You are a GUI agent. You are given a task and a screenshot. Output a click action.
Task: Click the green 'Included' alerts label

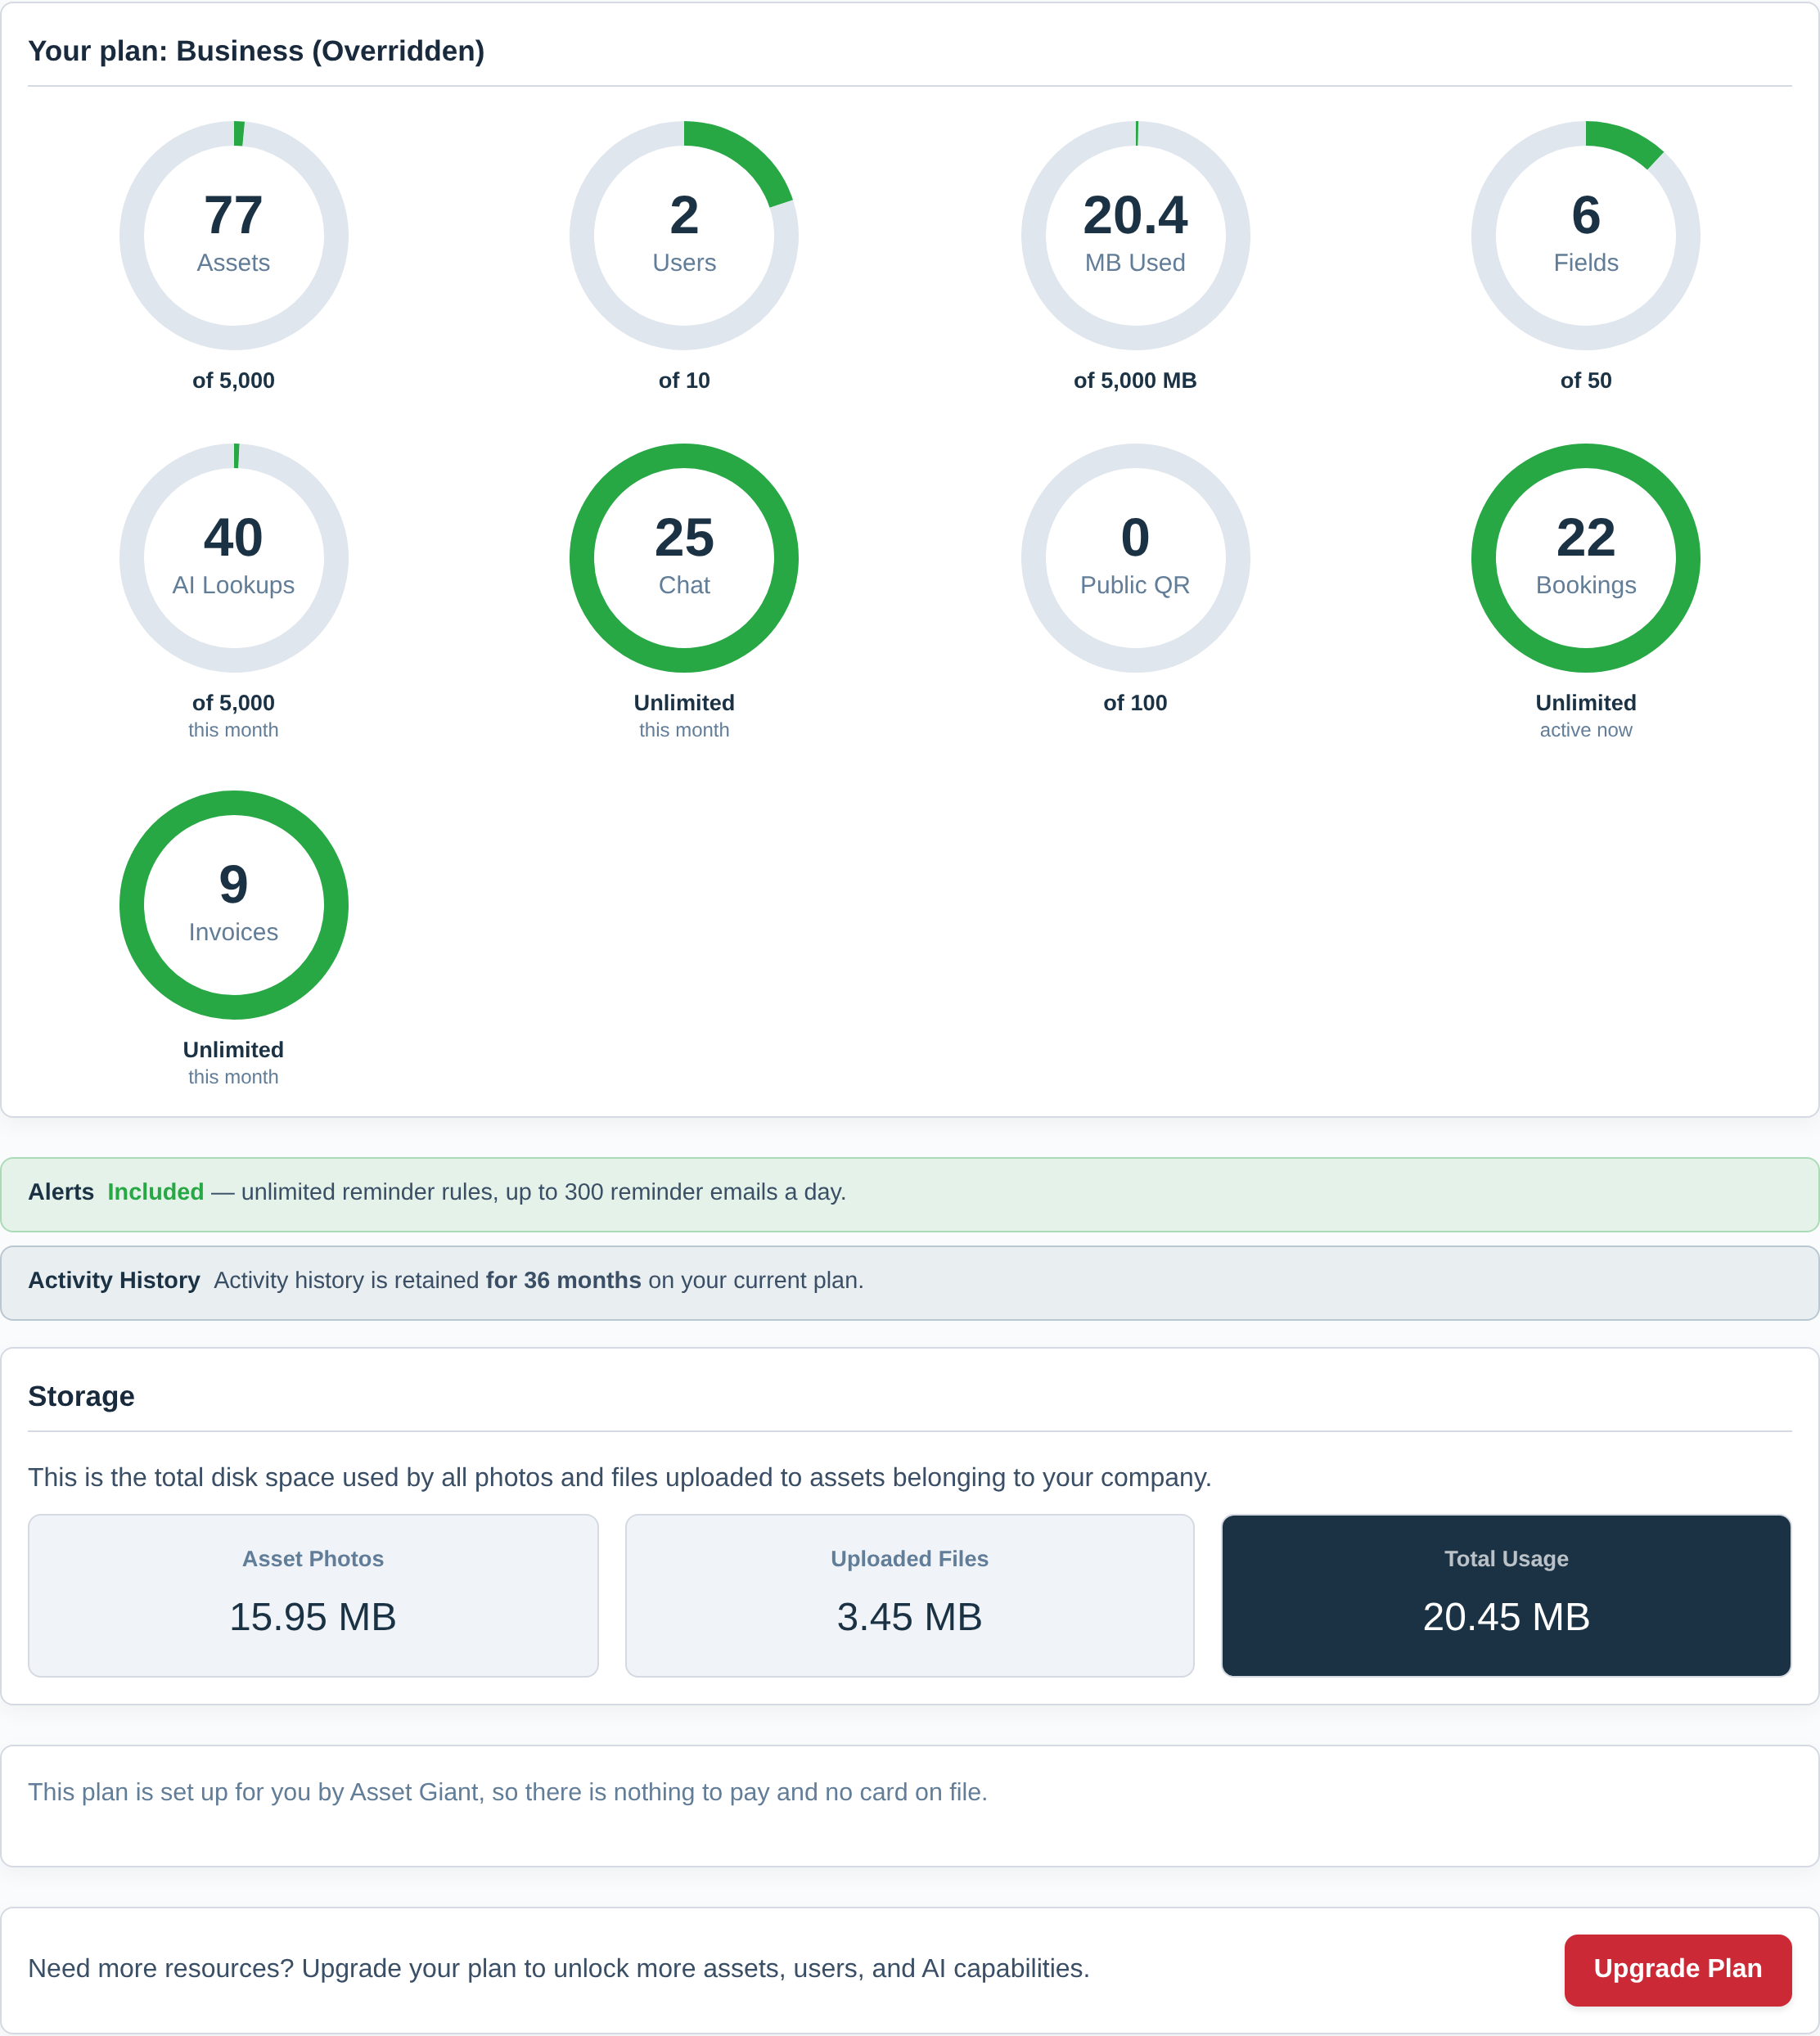pyautogui.click(x=156, y=1192)
